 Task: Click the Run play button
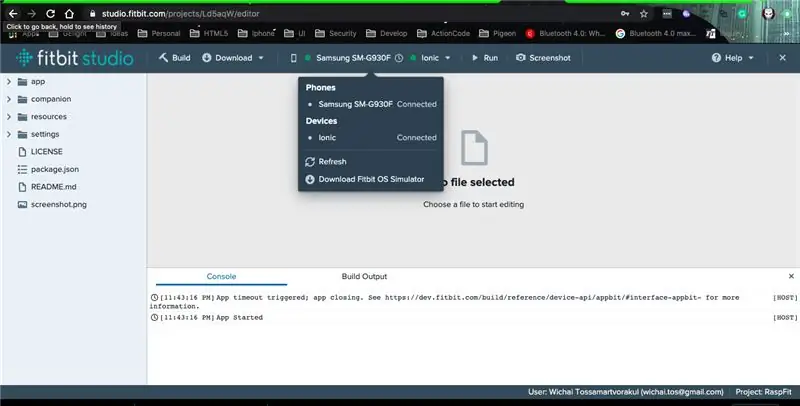484,58
